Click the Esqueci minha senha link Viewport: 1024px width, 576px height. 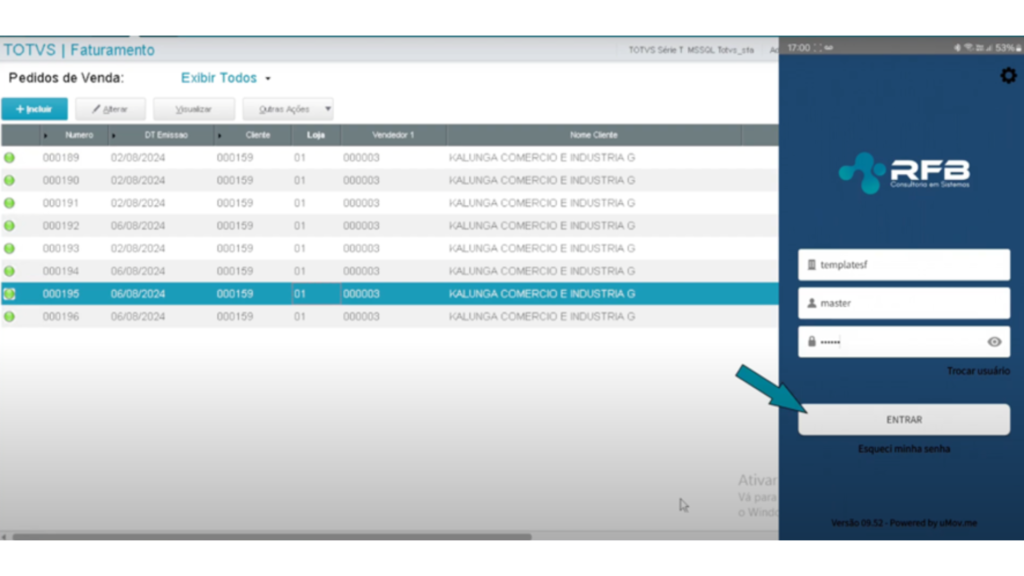tap(904, 449)
